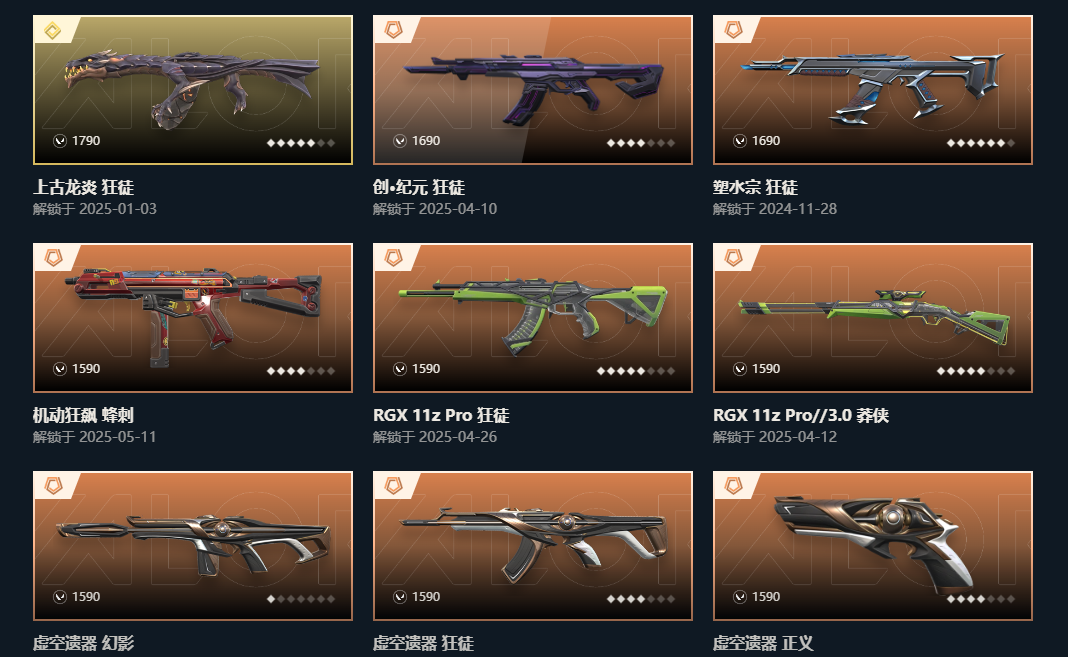Viewport: 1068px width, 657px height.
Task: Click the RGX 11z Pro 狂徒 title
Action: (441, 415)
